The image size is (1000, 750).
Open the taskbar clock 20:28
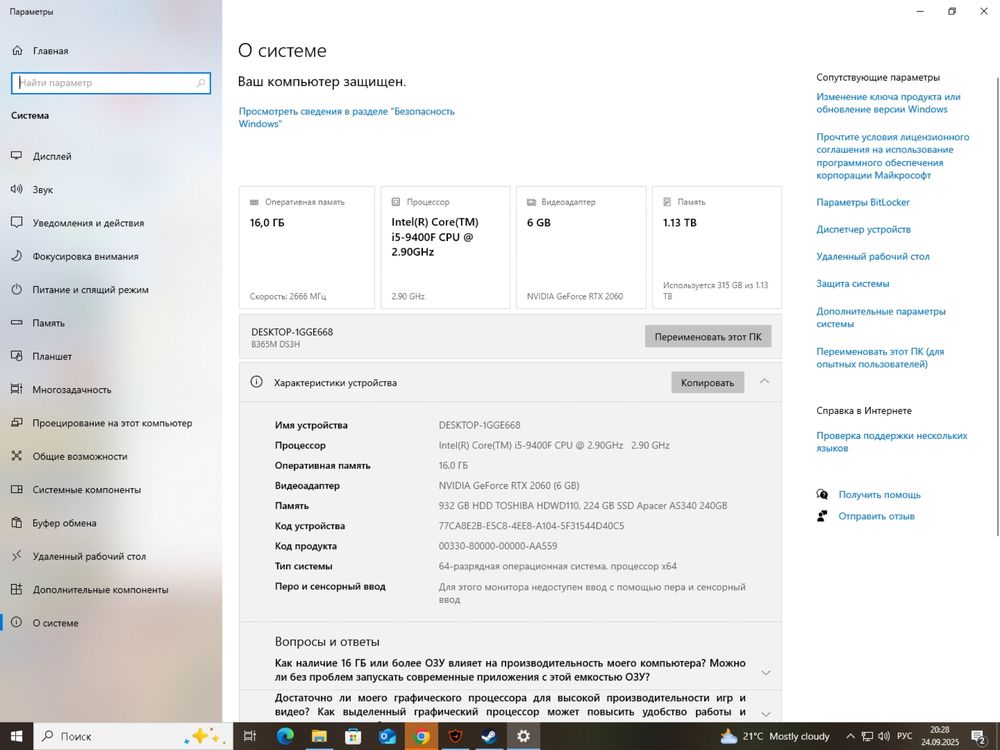(x=939, y=736)
